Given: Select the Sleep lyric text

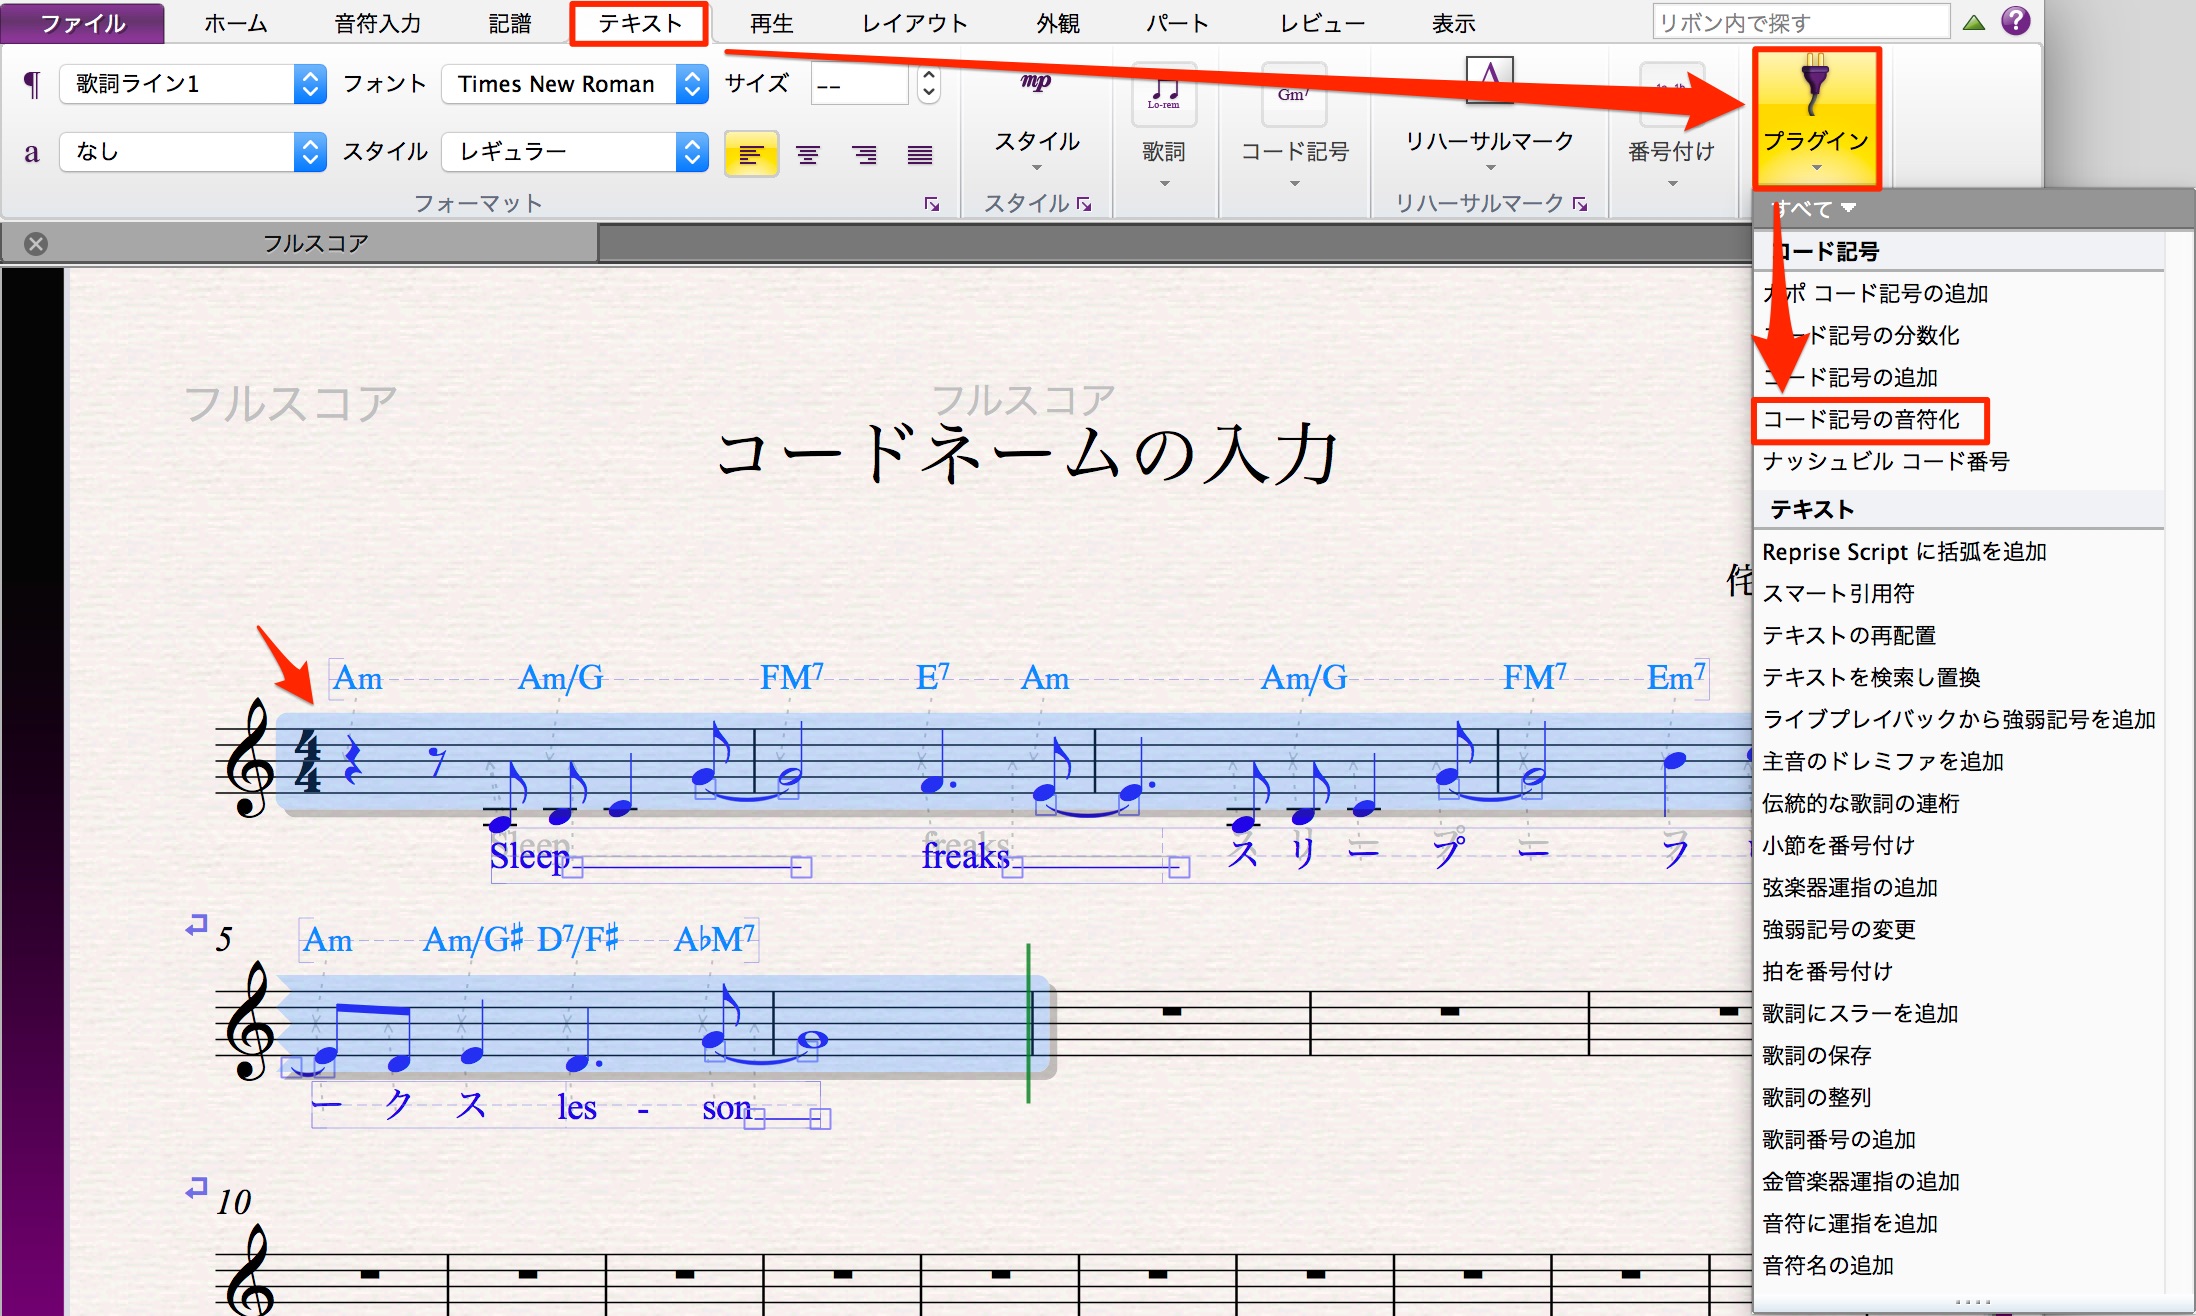Looking at the screenshot, I should (529, 856).
